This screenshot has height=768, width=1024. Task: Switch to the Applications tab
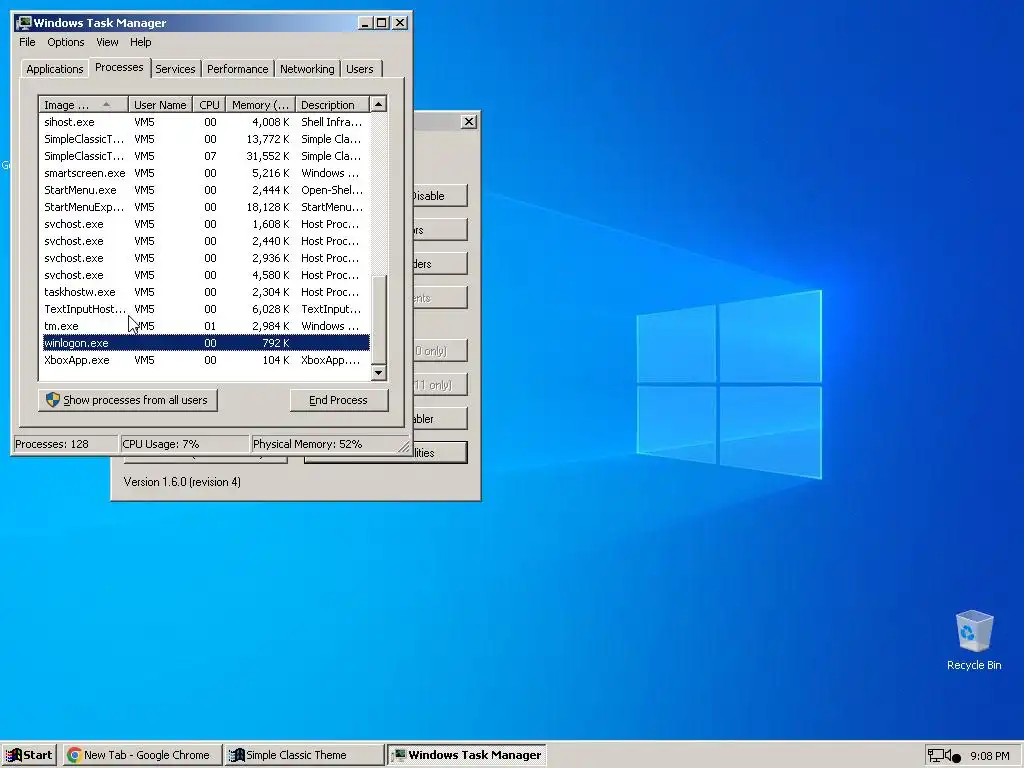55,69
